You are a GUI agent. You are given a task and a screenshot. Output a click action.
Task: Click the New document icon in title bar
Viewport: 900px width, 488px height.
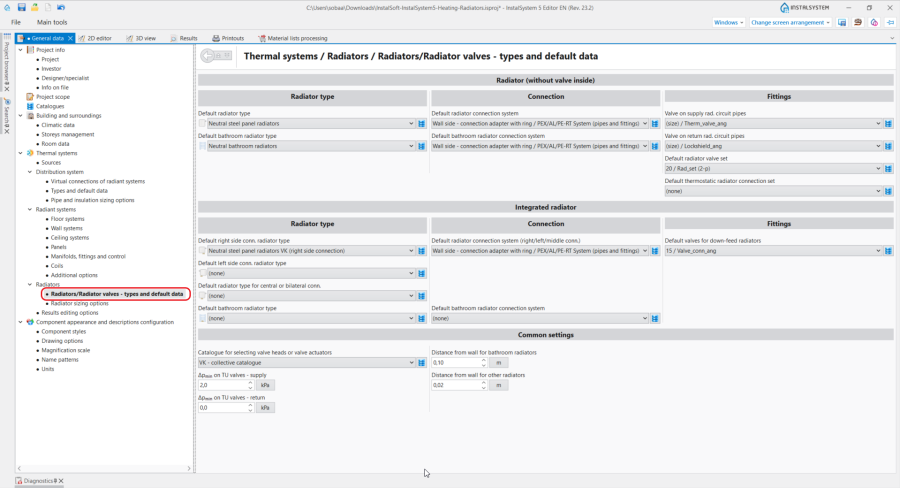point(48,7)
